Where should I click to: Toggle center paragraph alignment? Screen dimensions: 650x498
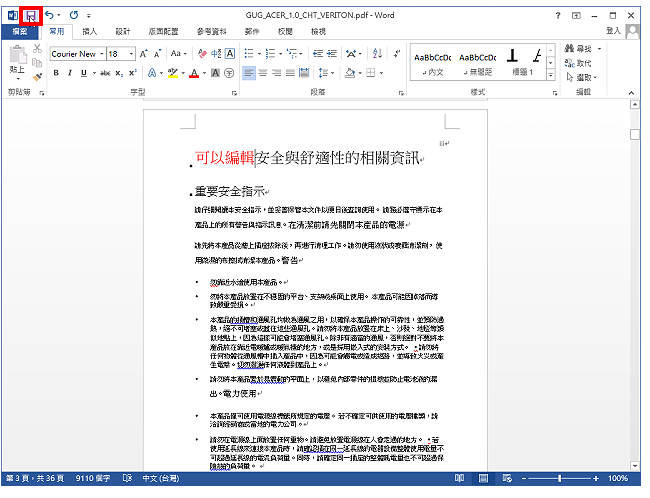click(x=263, y=73)
